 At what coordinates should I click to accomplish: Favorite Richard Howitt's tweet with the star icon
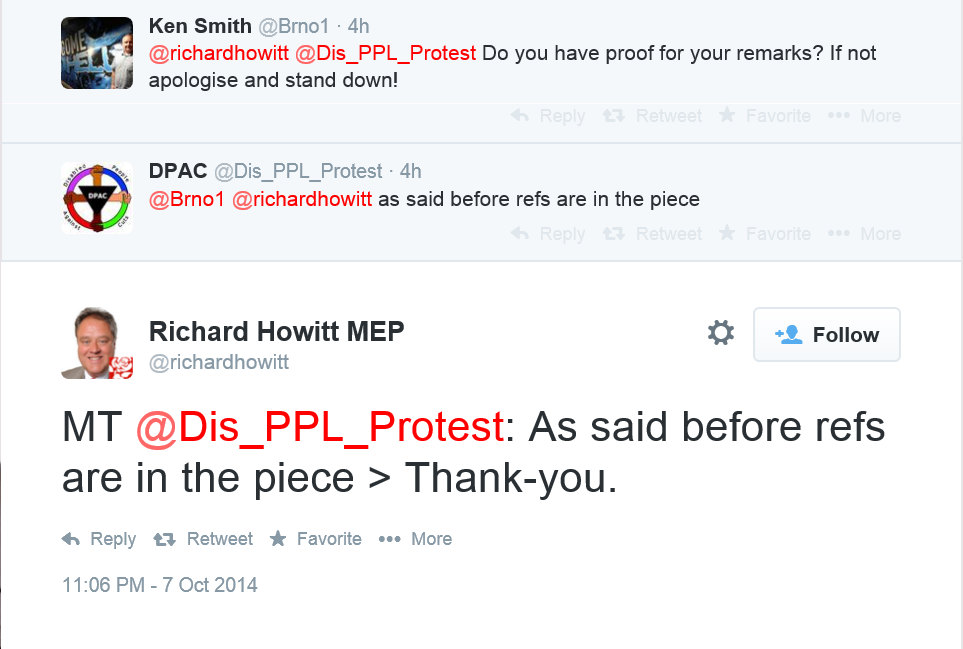coord(278,538)
